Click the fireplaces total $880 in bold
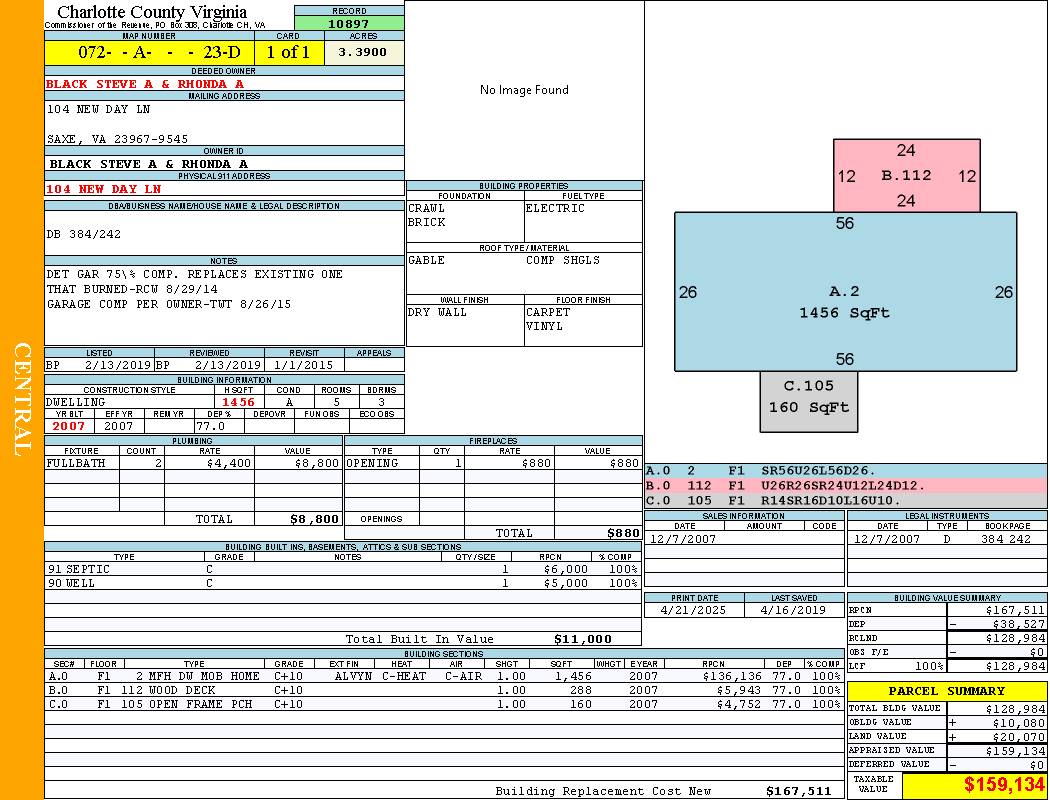1050x800 pixels. pyautogui.click(x=623, y=534)
